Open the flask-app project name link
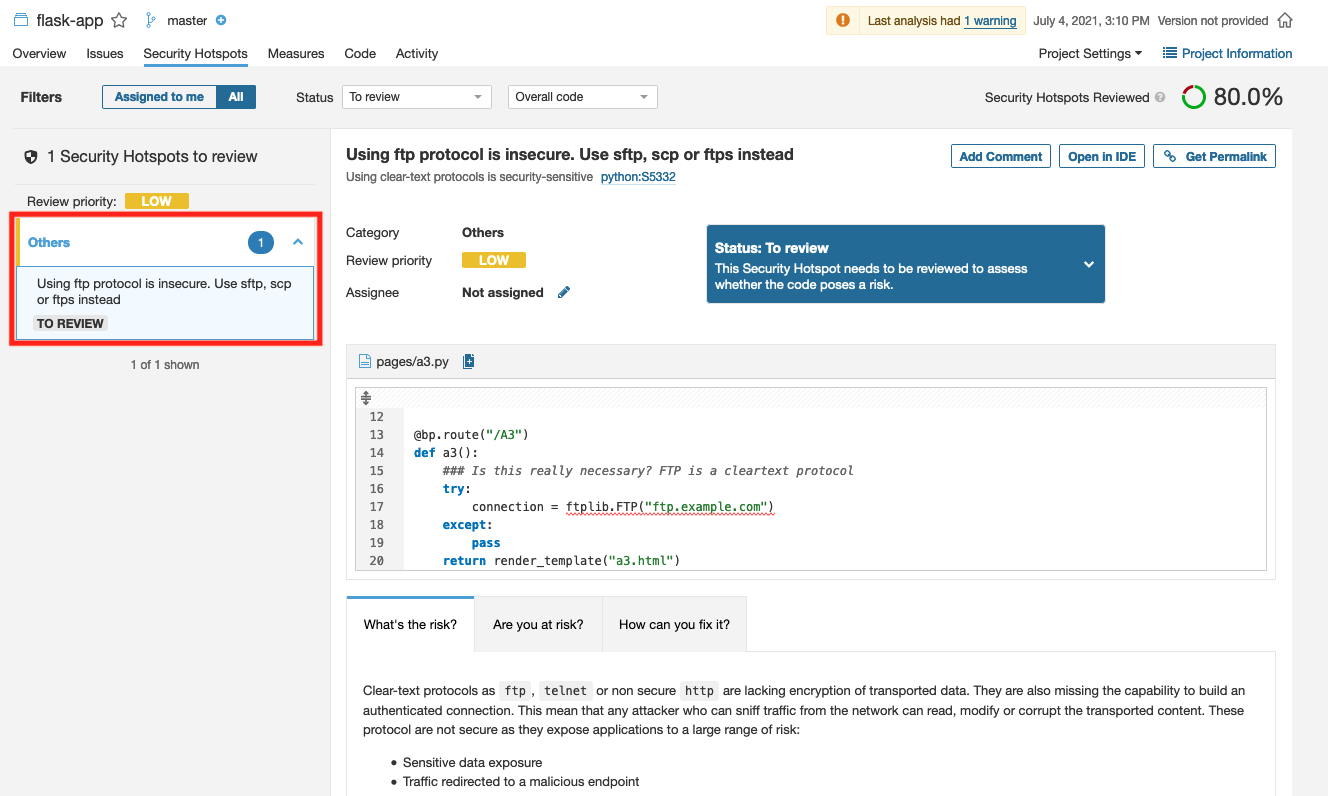 (x=70, y=20)
